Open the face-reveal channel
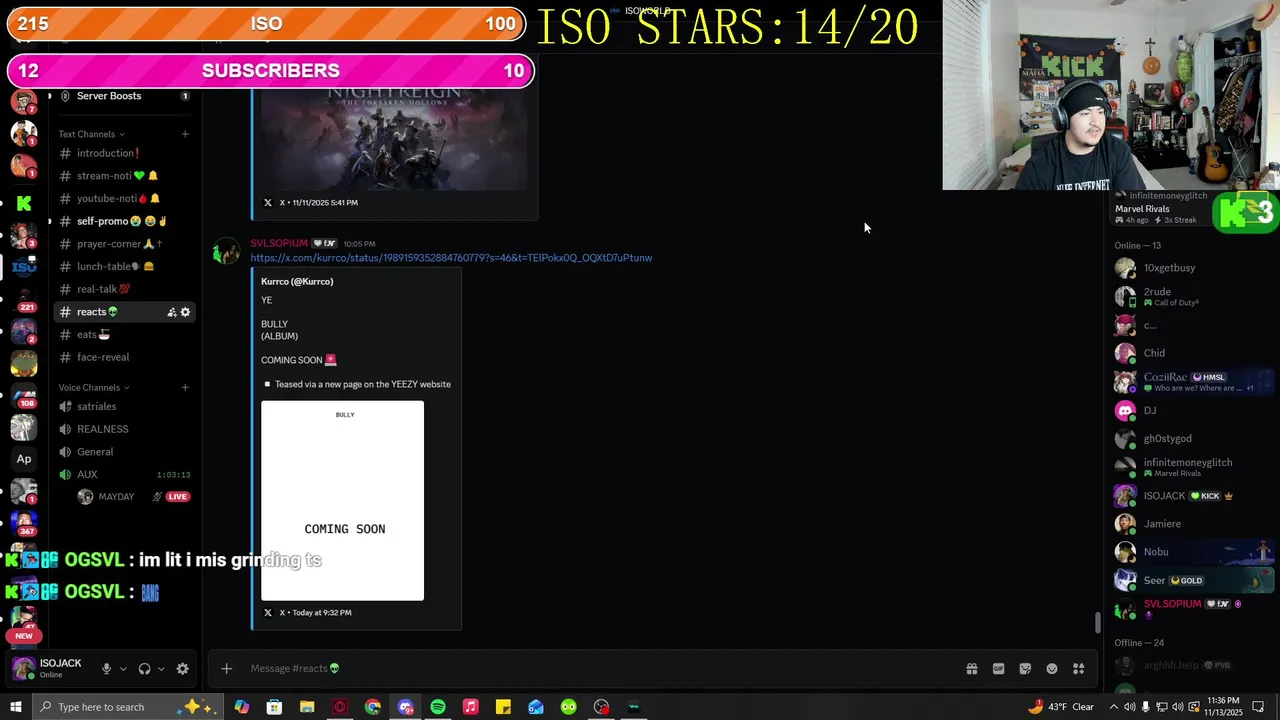The height and width of the screenshot is (720, 1280). 123,357
